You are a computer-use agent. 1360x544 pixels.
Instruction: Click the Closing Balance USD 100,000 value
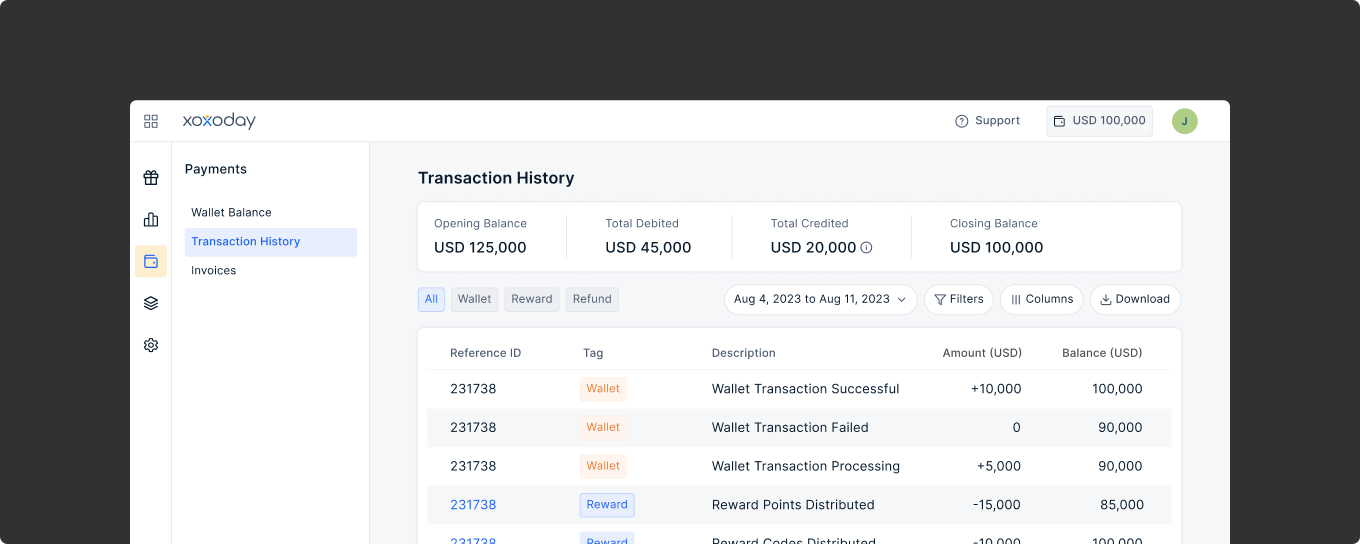coord(997,248)
